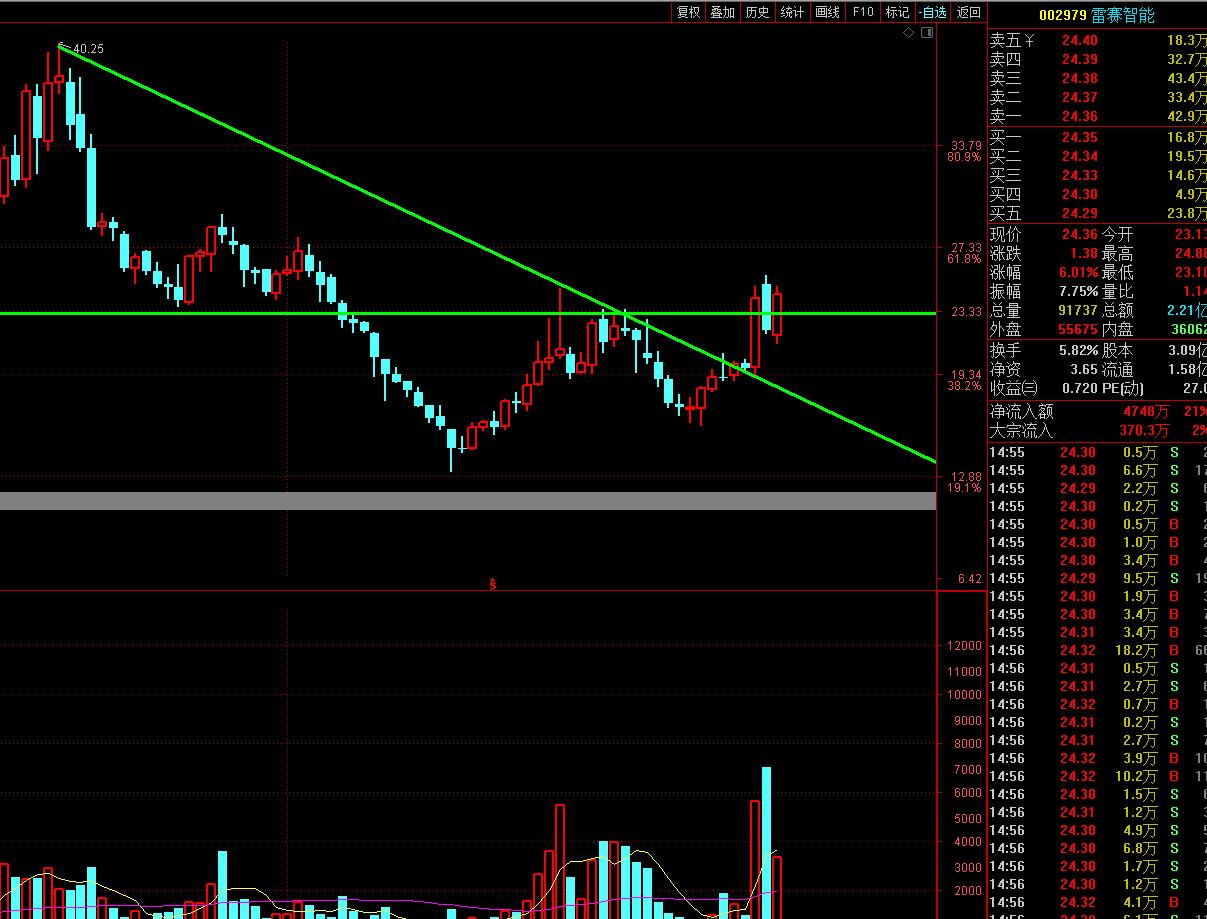Select the 买四 bid price 24.30
Screen dimensions: 1207x919
[x=1079, y=195]
